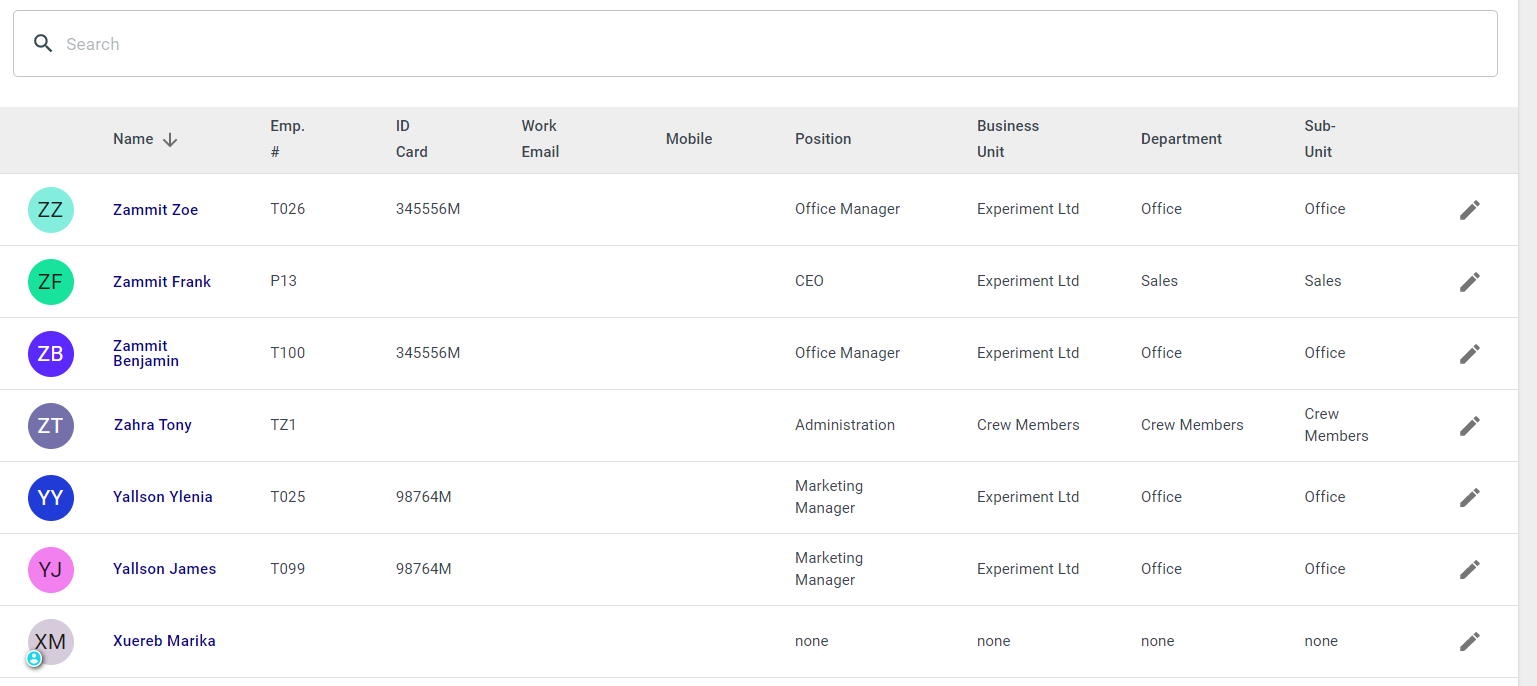Edit Zahra Tony via pencil icon
Viewport: 1537px width, 686px height.
point(1469,426)
